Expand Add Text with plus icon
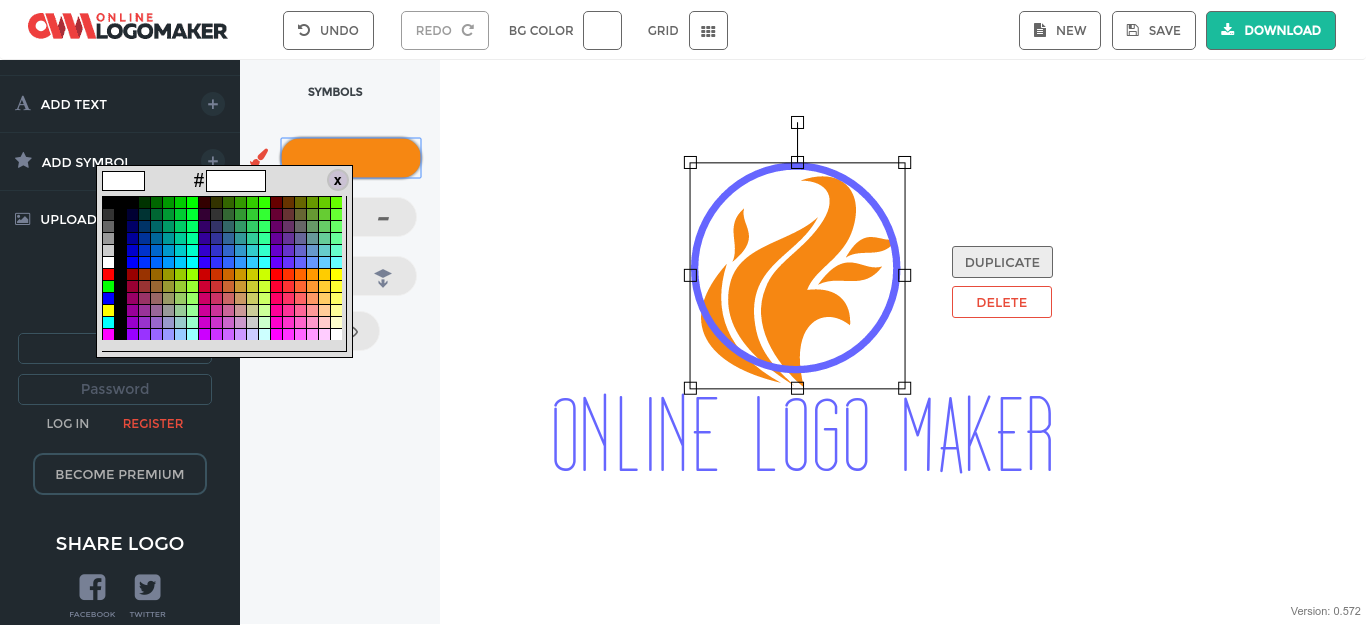Screen dimensions: 1366x625 click(212, 104)
